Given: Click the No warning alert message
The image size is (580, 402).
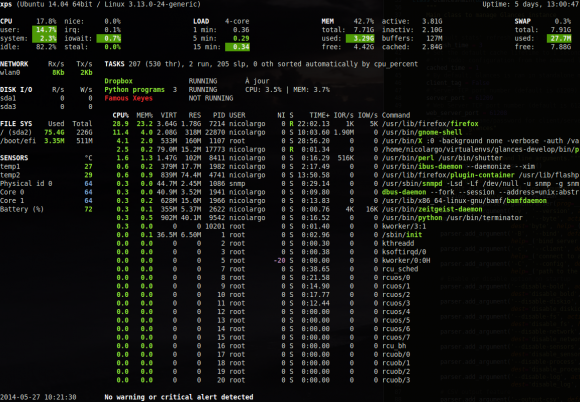Looking at the screenshot, I should tap(179, 397).
